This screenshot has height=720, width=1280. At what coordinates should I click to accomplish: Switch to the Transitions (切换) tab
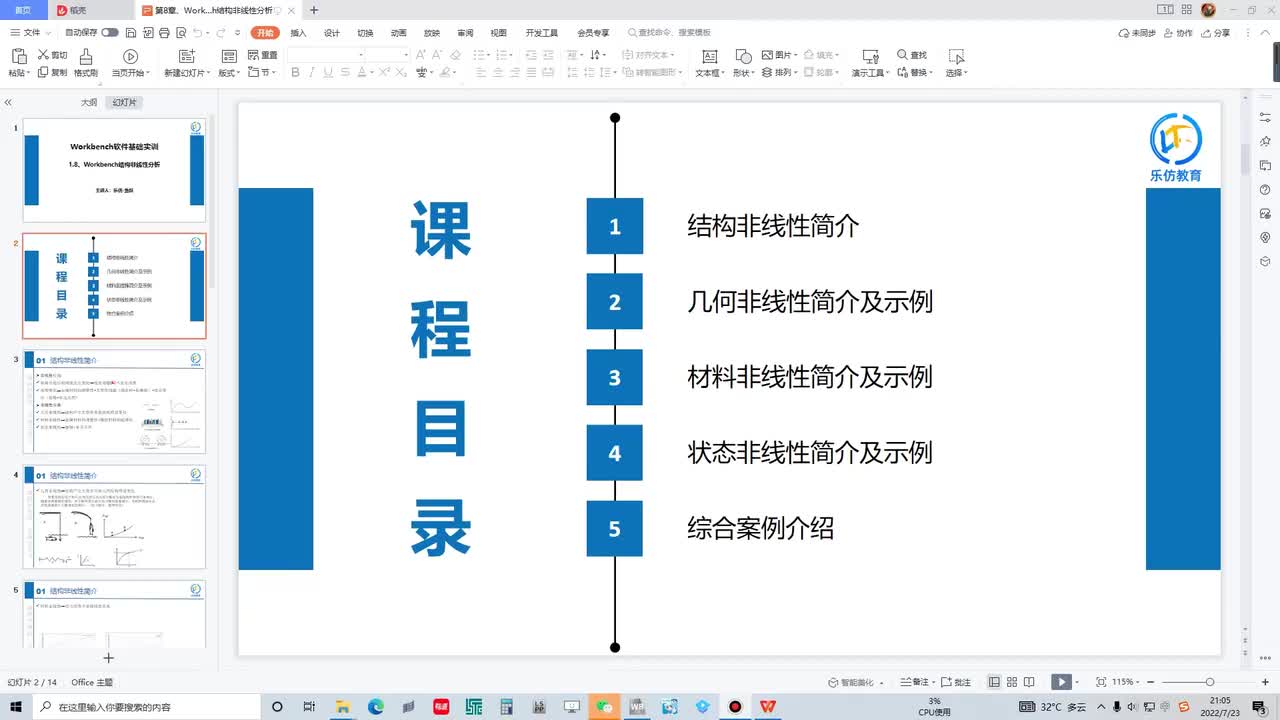coord(365,33)
